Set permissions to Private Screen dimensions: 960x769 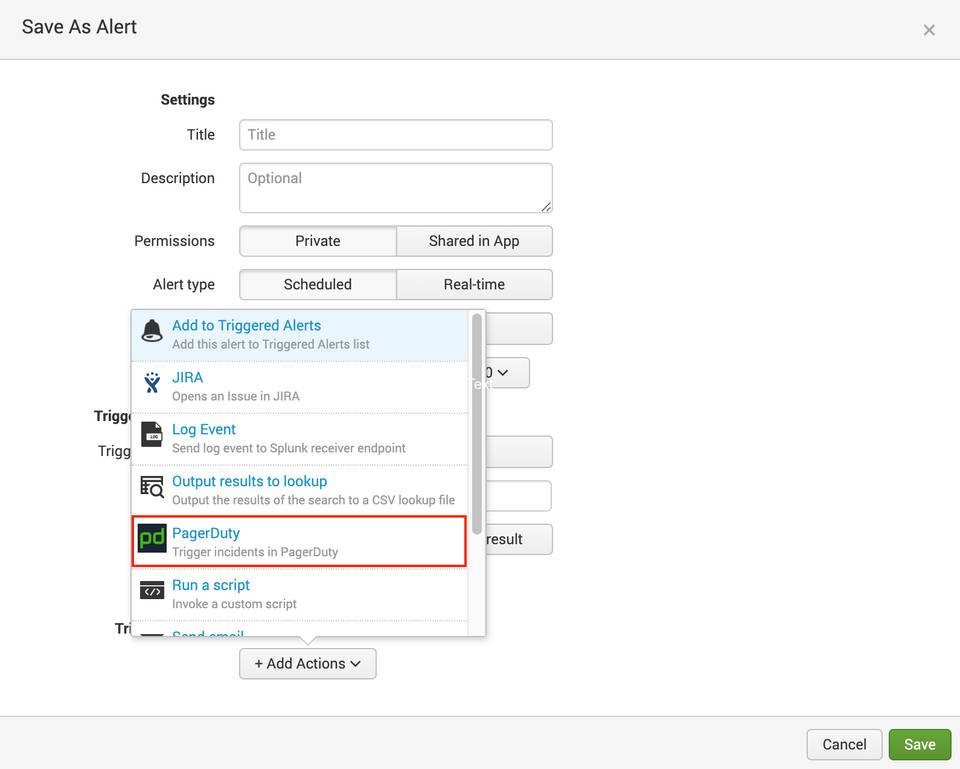click(x=318, y=241)
